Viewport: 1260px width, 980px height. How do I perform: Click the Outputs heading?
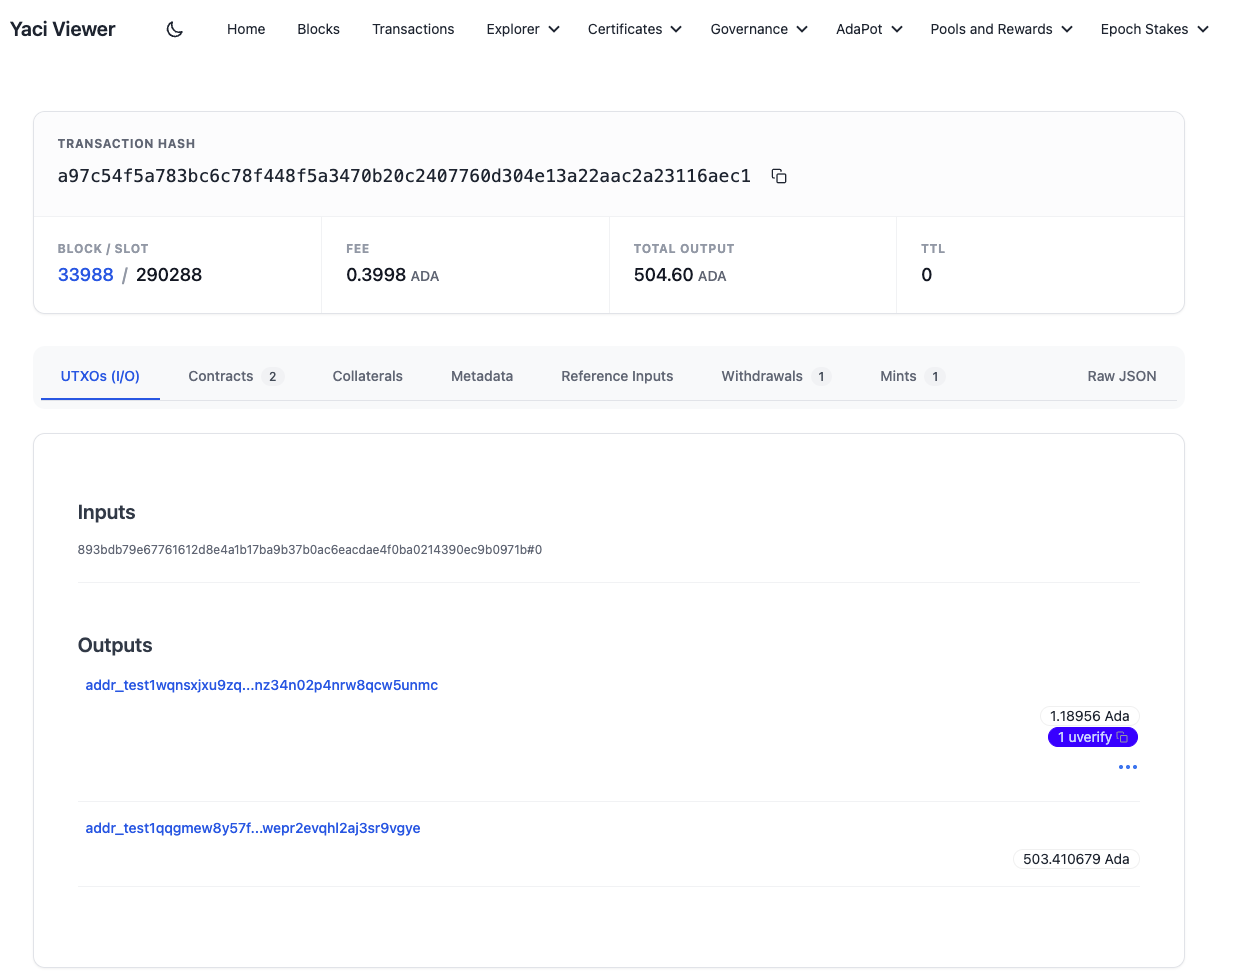pos(115,645)
